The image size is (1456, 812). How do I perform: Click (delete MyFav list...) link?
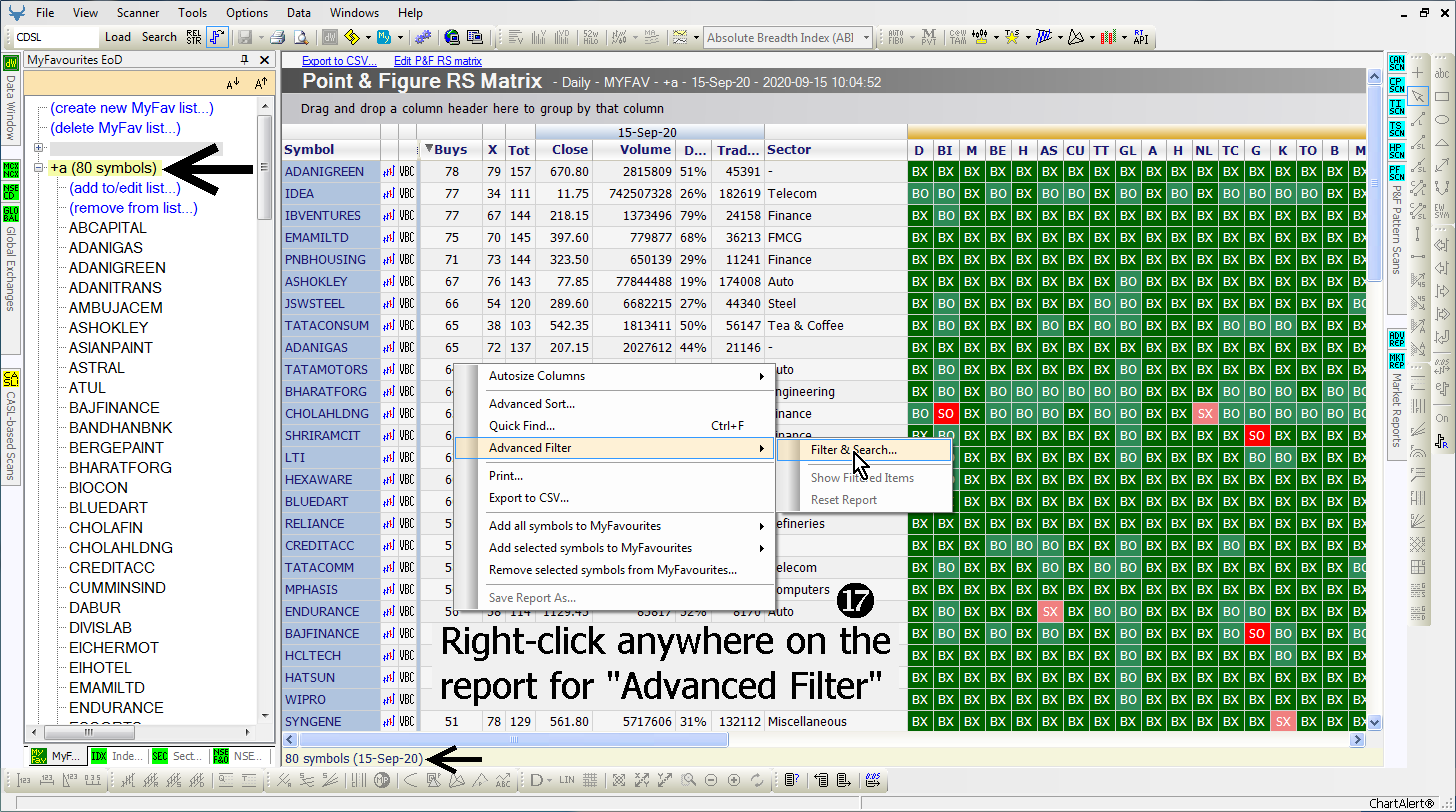[x=115, y=128]
